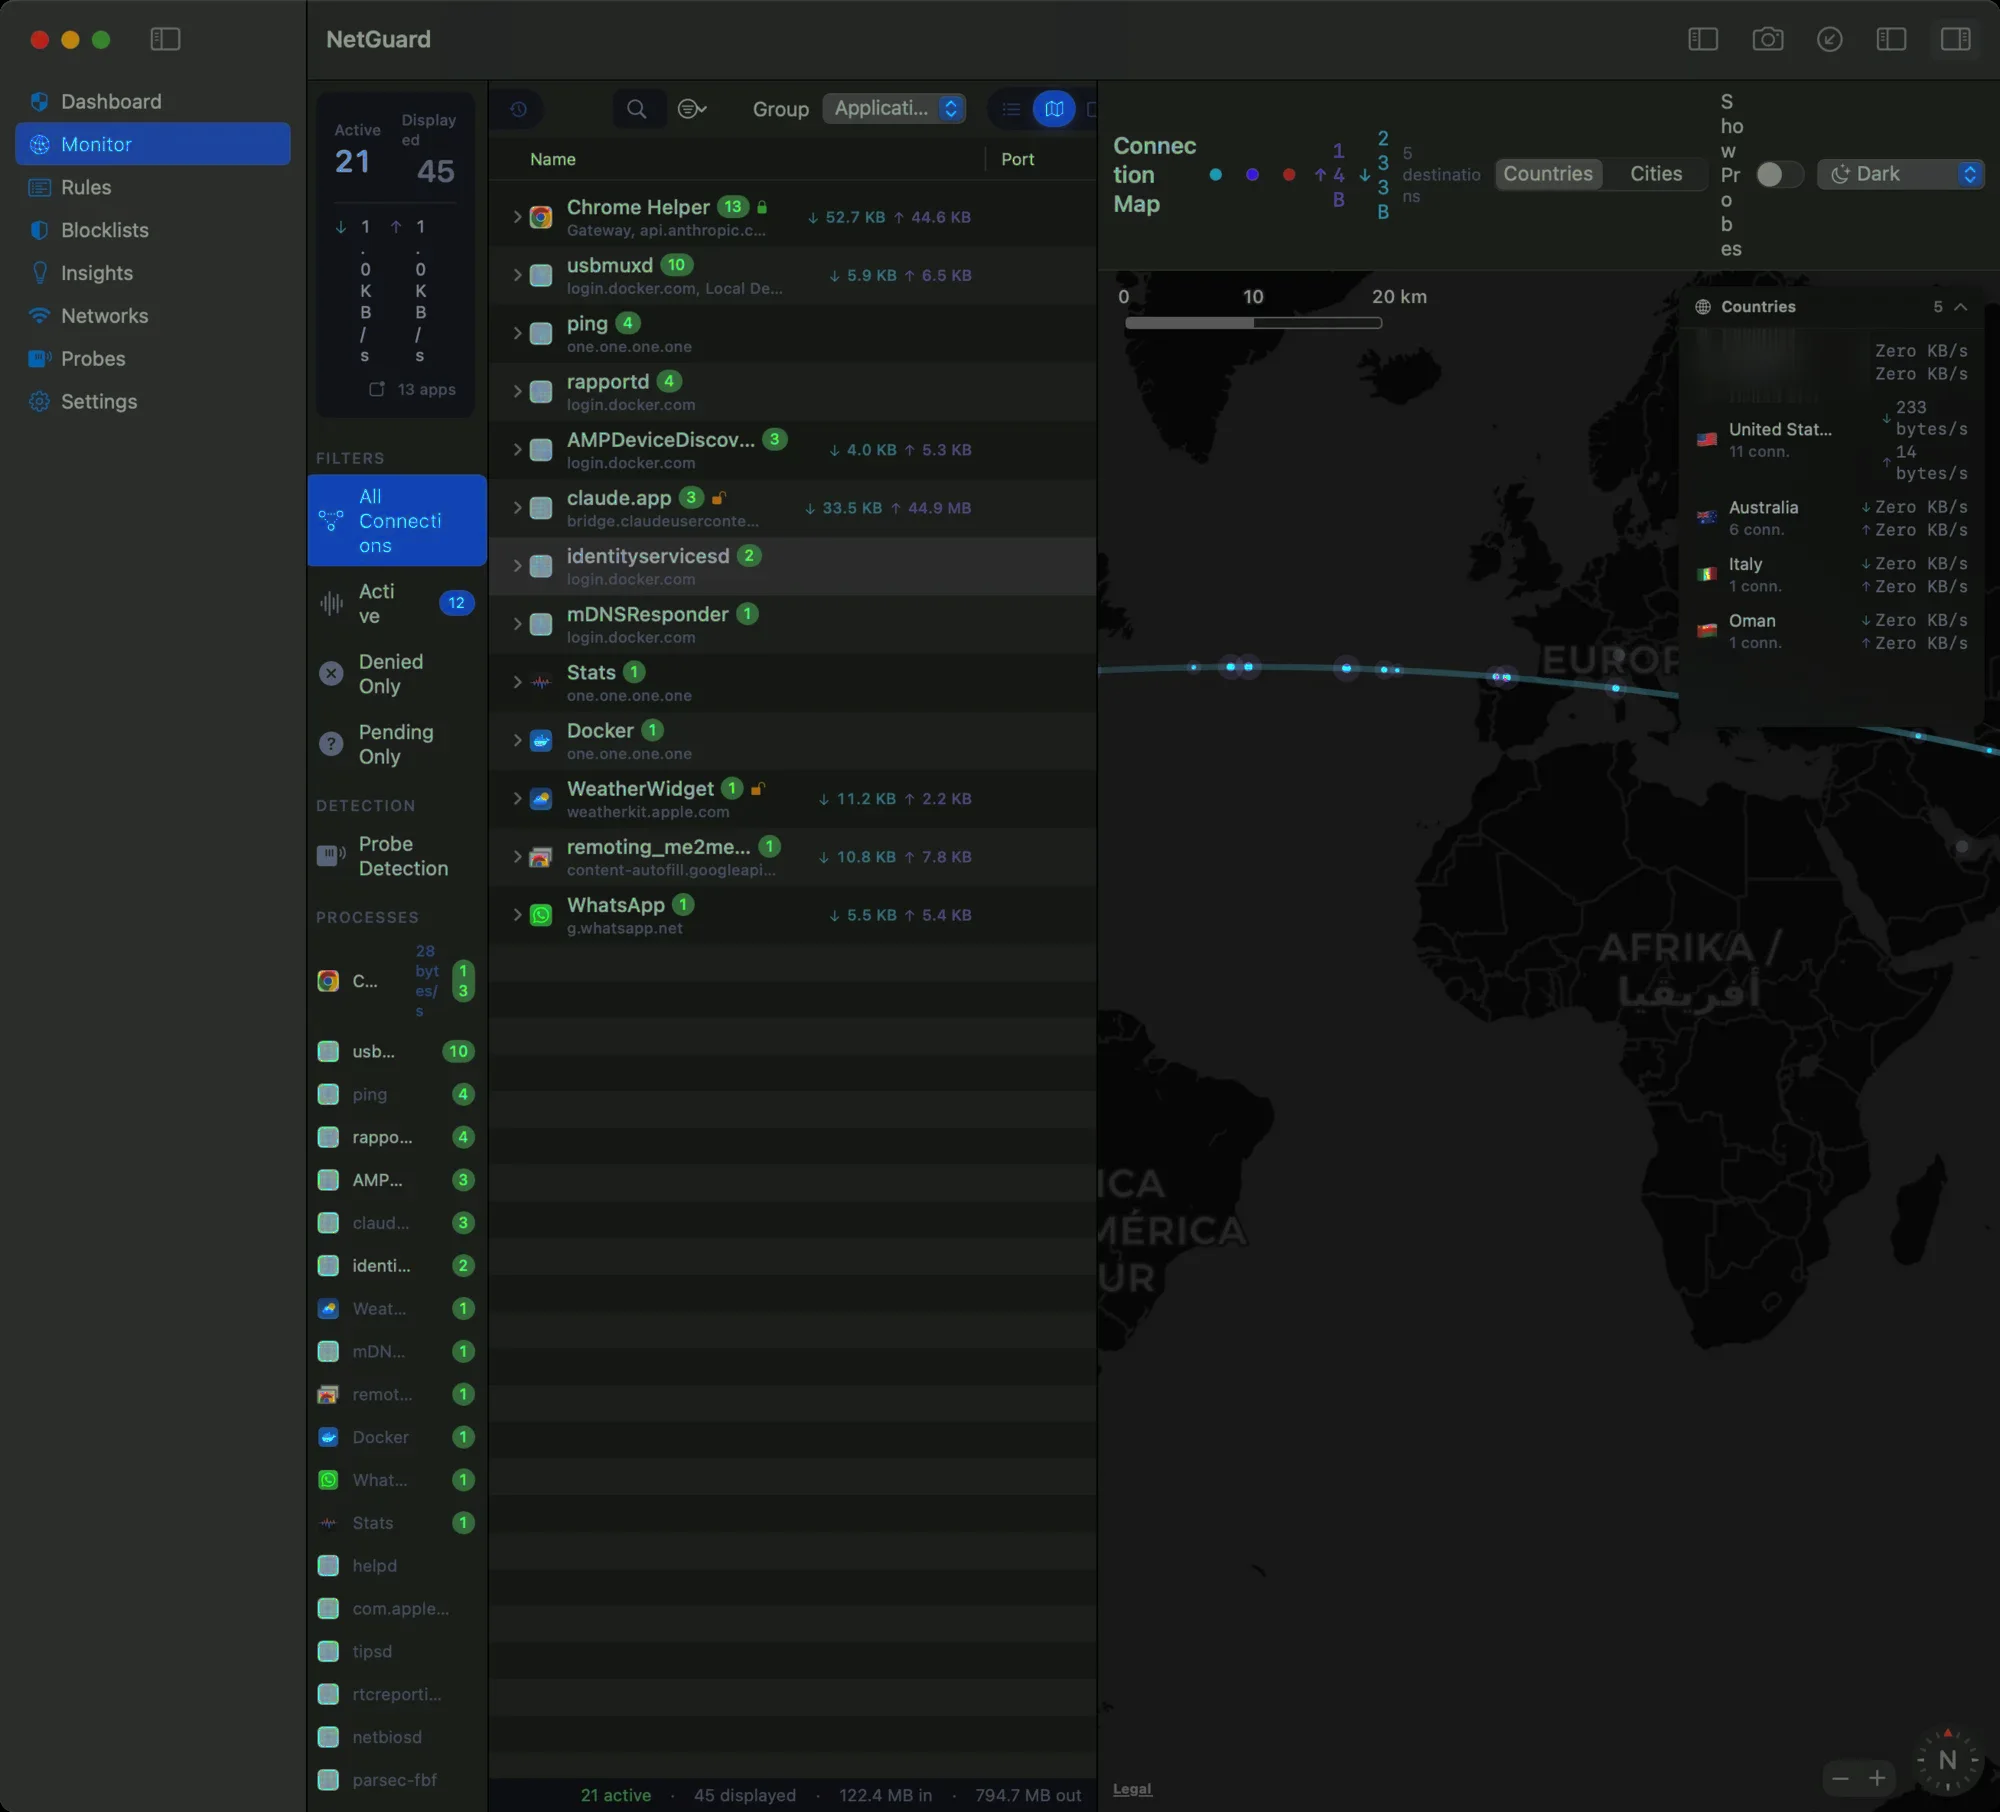The width and height of the screenshot is (2000, 1812).
Task: Select the Cities segment
Action: 1656,174
